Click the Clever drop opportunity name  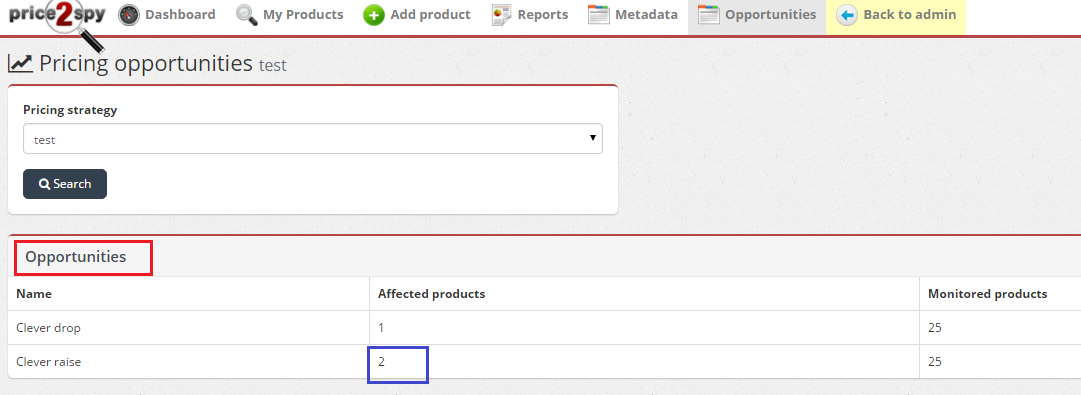48,327
